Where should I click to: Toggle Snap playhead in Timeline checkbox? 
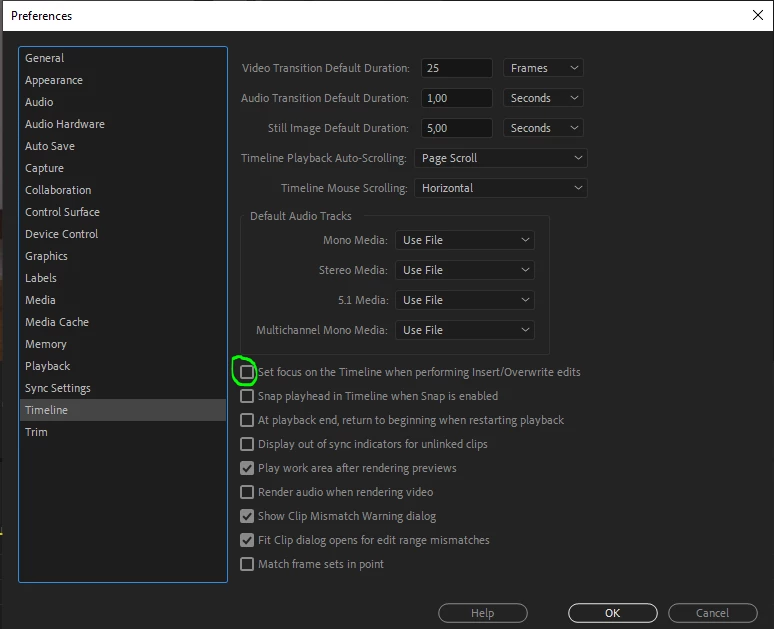point(247,396)
